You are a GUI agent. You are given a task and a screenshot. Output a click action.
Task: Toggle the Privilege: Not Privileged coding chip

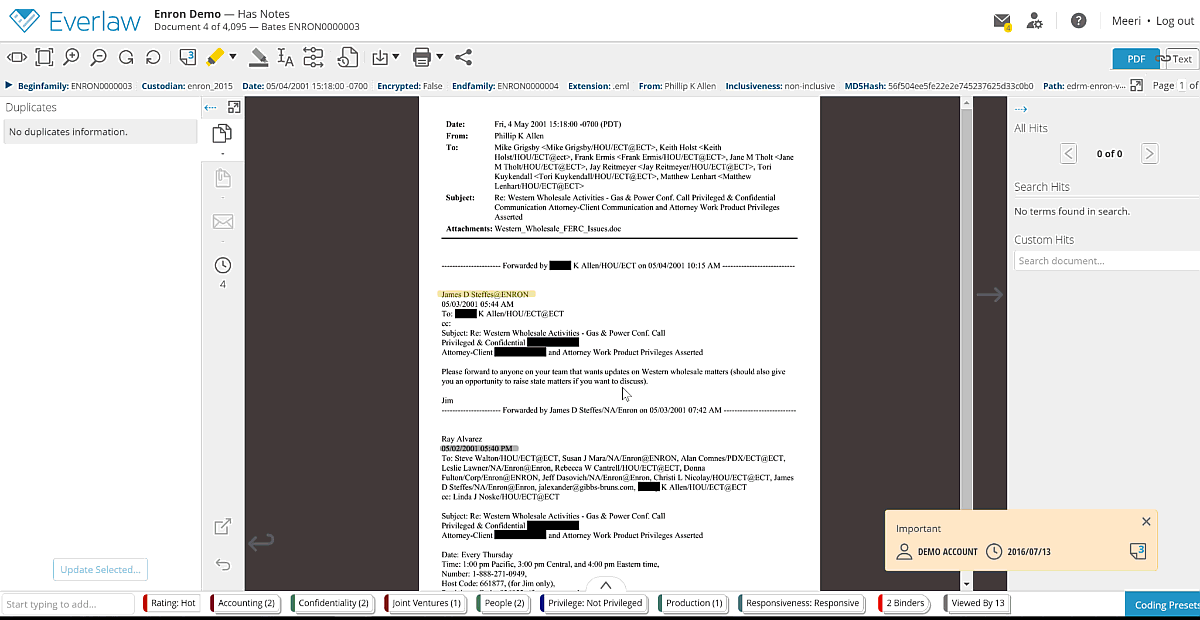(593, 603)
